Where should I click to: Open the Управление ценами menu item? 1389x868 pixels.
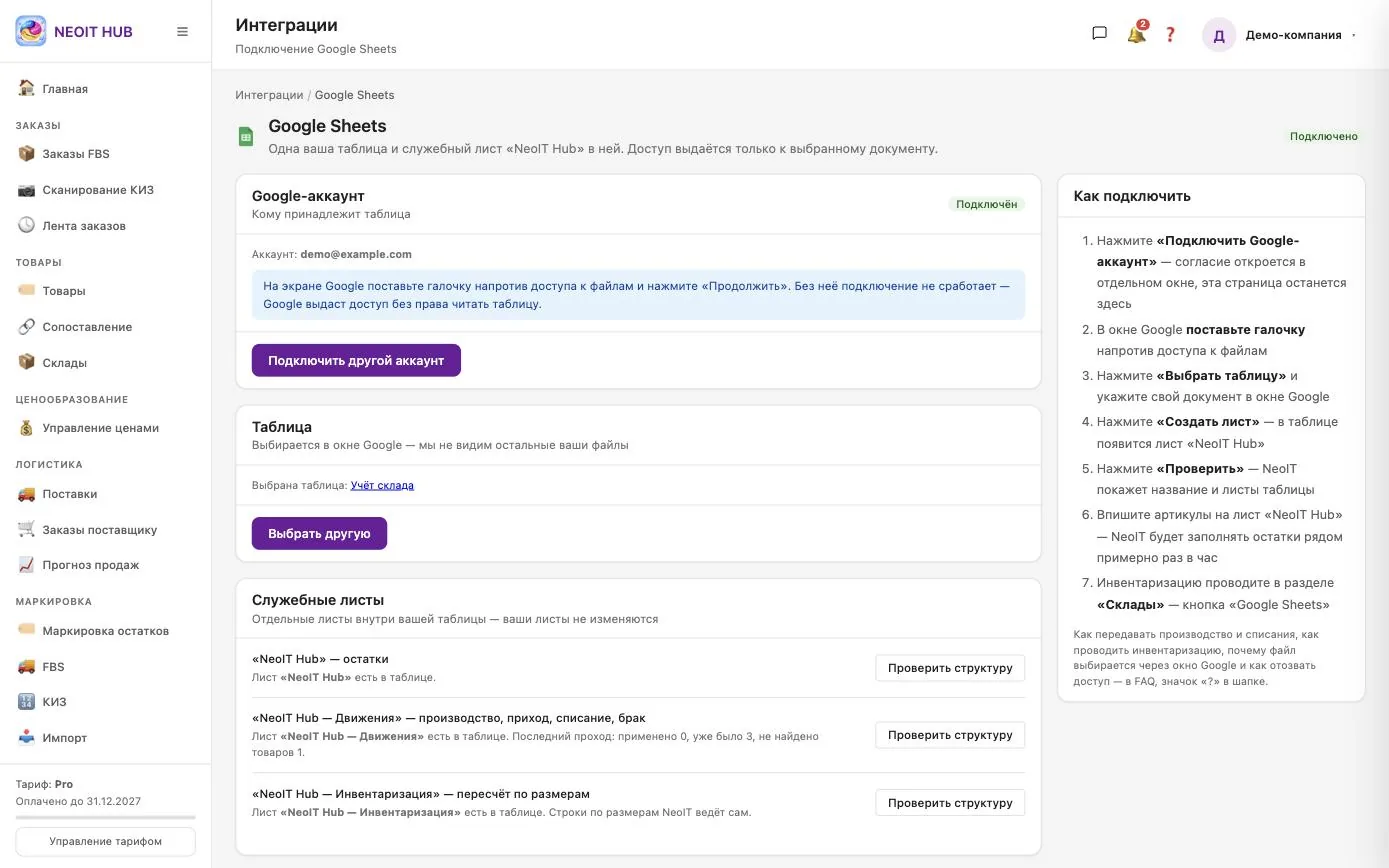(x=105, y=428)
